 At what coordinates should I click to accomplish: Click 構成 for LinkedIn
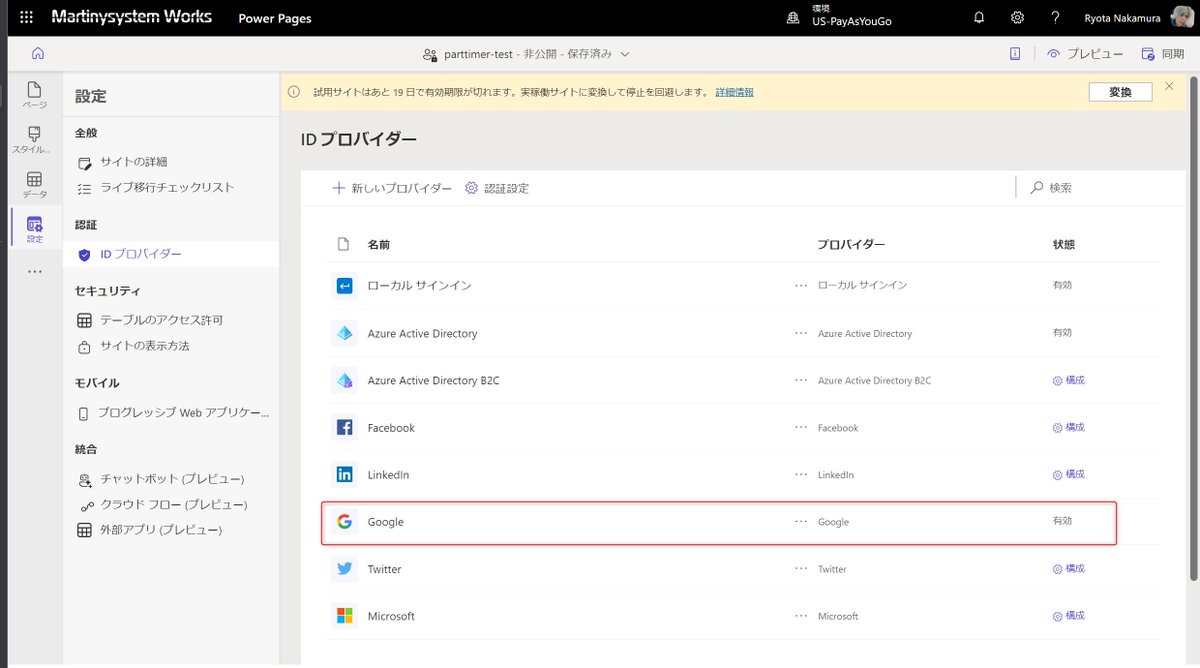1068,474
